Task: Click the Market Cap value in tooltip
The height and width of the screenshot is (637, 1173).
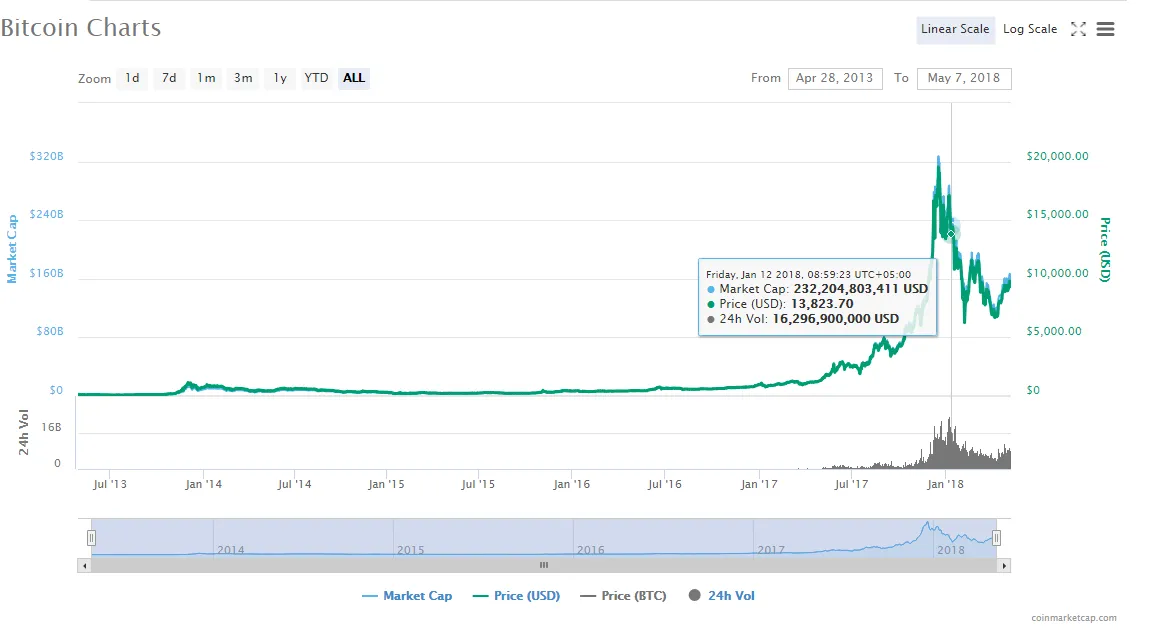Action: pyautogui.click(x=860, y=289)
